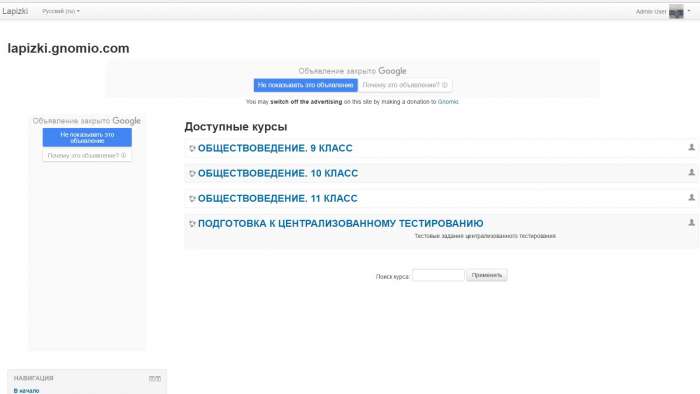
Task: Click the course icon beside ОБЩЕСТВОВЕДЕНИЕ. 11 КЛАСС
Action: (x=192, y=199)
